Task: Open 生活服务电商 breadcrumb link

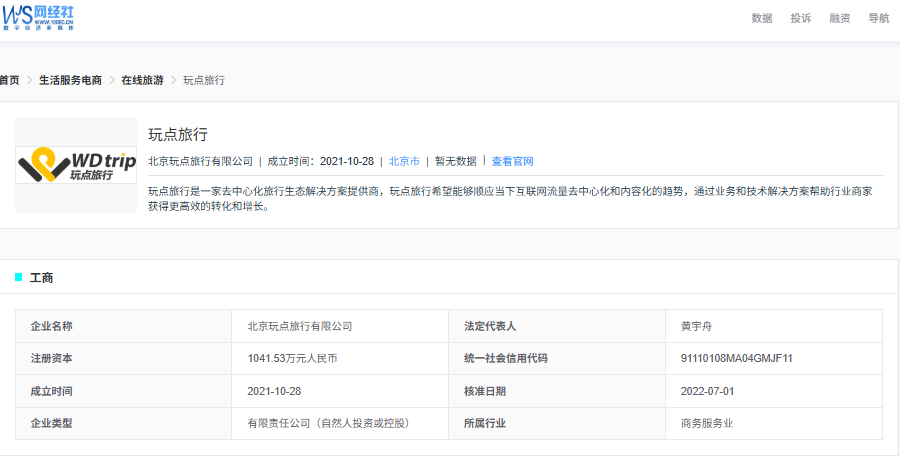Action: 70,80
